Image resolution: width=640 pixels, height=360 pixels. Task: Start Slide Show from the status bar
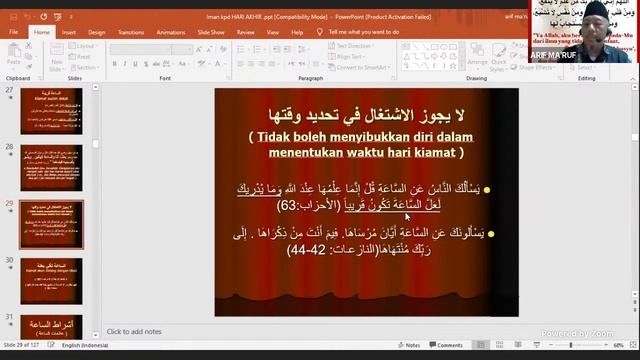click(x=537, y=345)
